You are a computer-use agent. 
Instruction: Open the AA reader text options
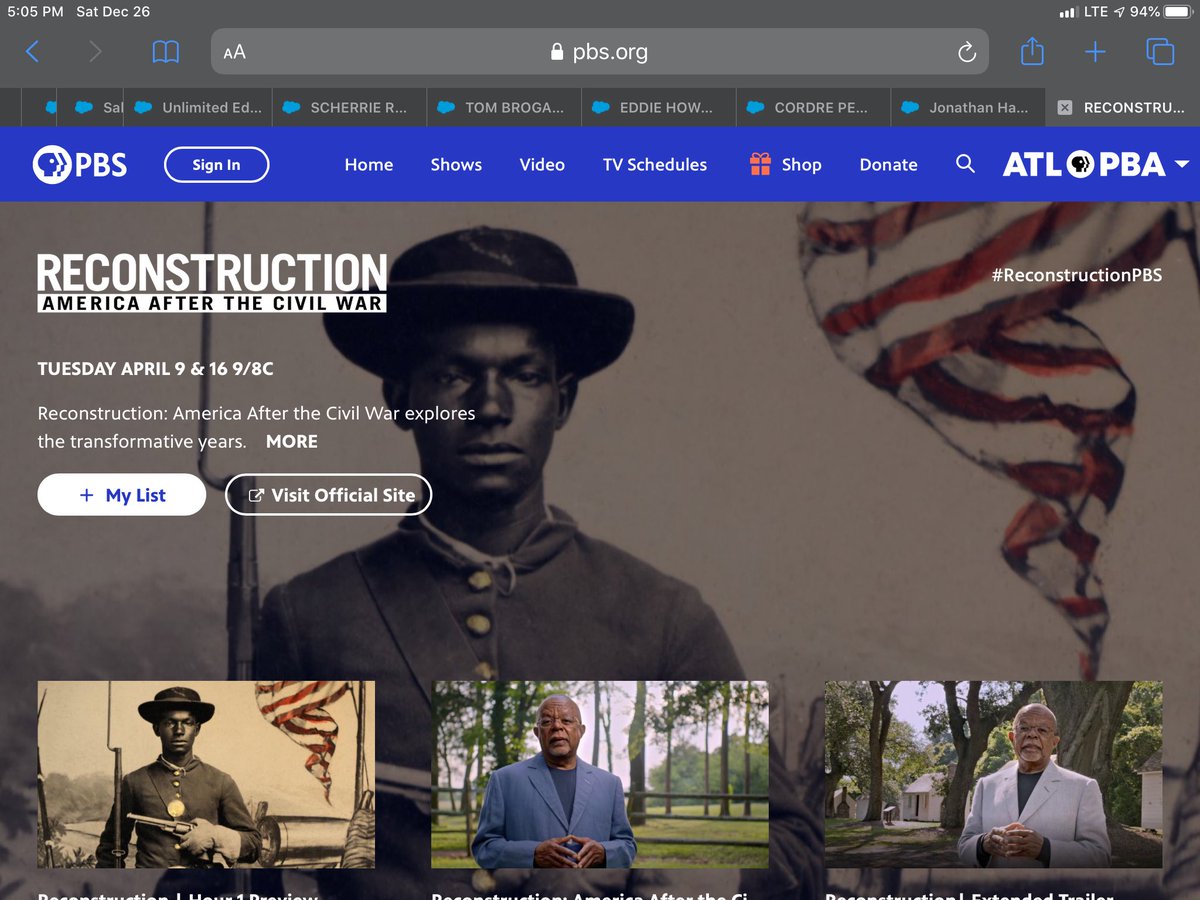(234, 52)
